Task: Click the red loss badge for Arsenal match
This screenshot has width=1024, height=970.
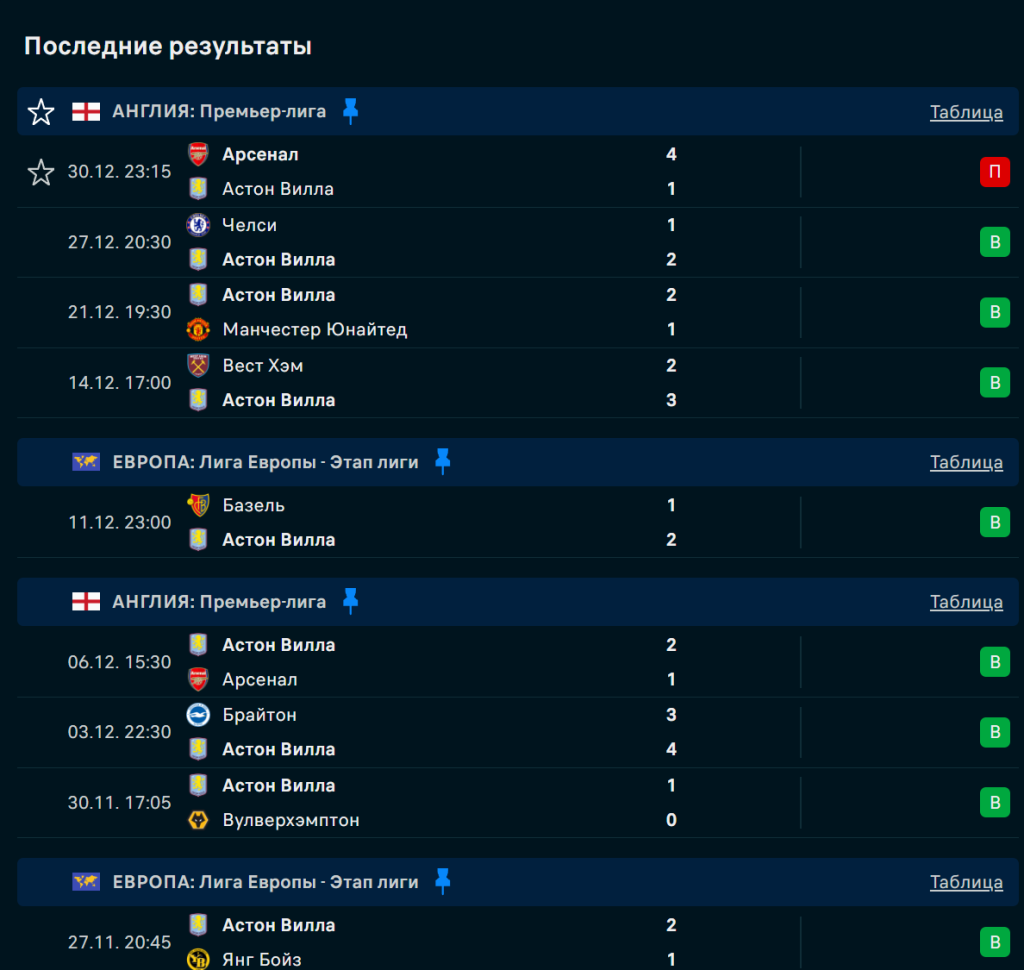Action: (994, 172)
